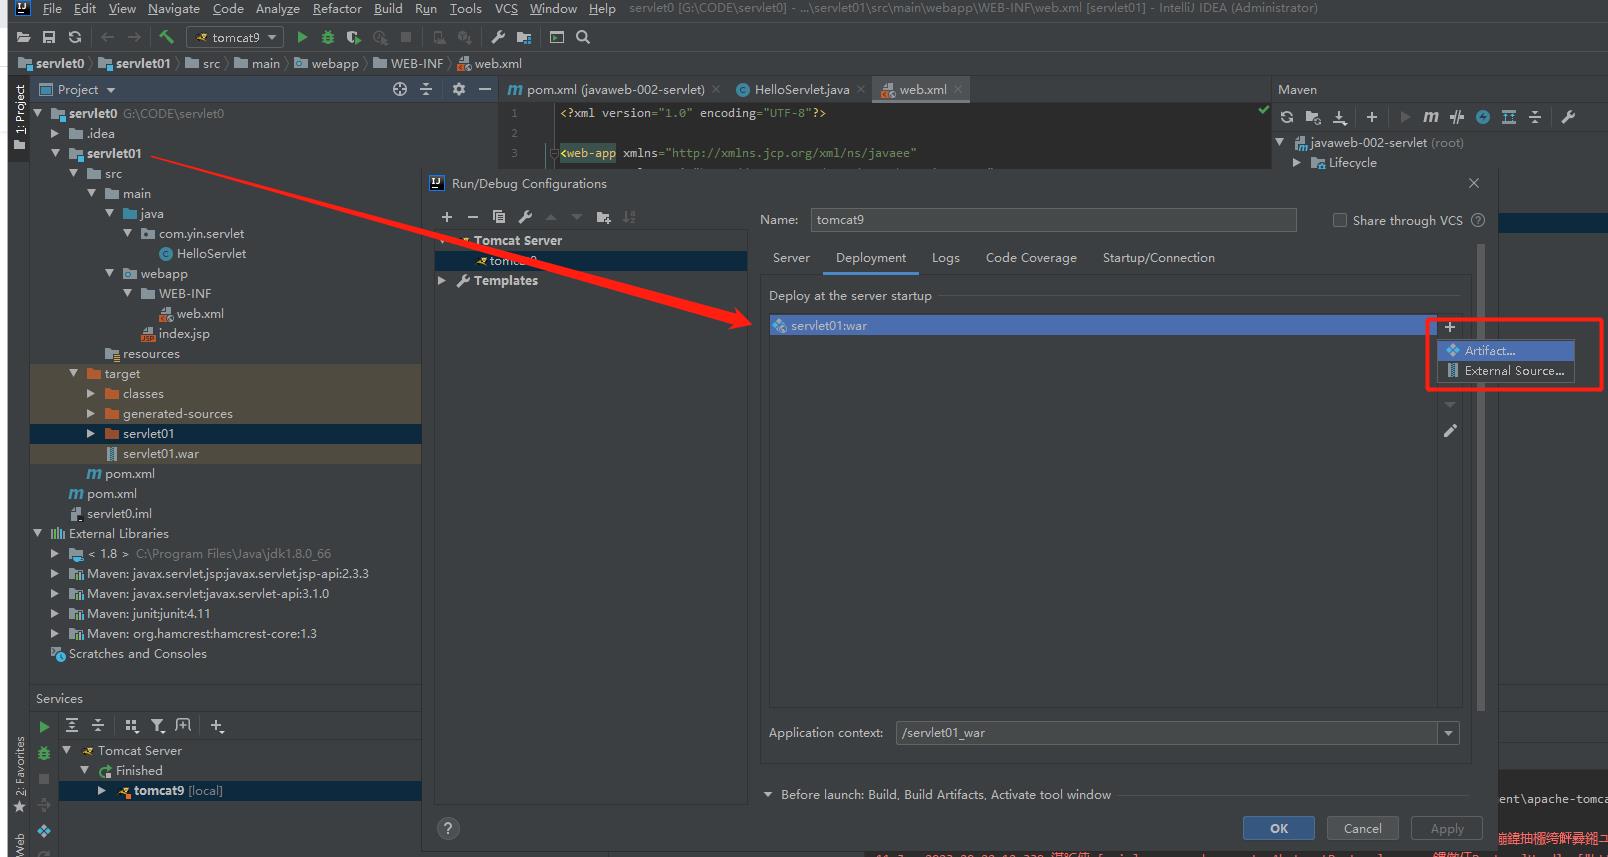The image size is (1608, 857).
Task: Switch to the Server tab in dialog
Action: [x=791, y=258]
